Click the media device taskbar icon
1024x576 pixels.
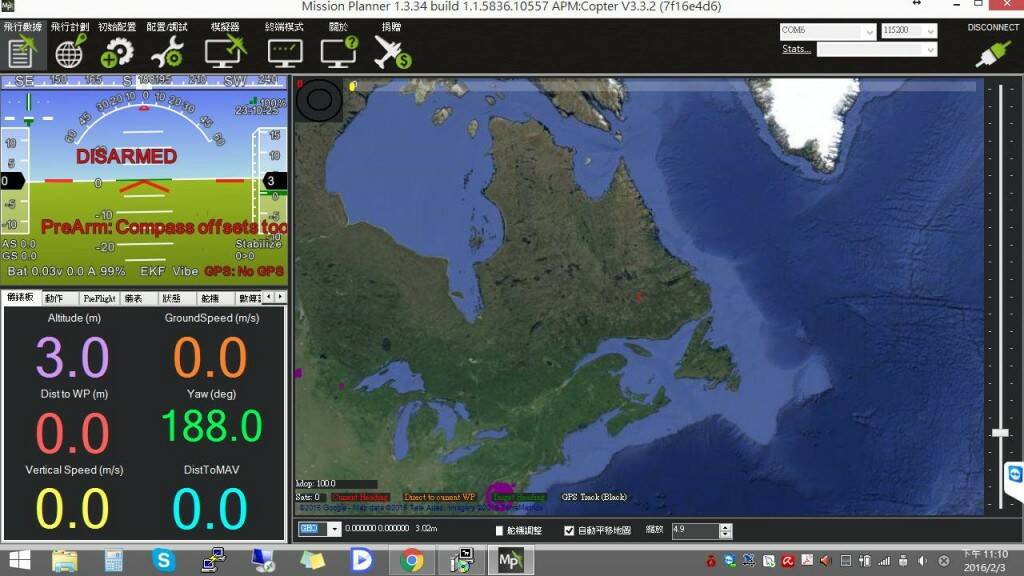click(x=461, y=560)
